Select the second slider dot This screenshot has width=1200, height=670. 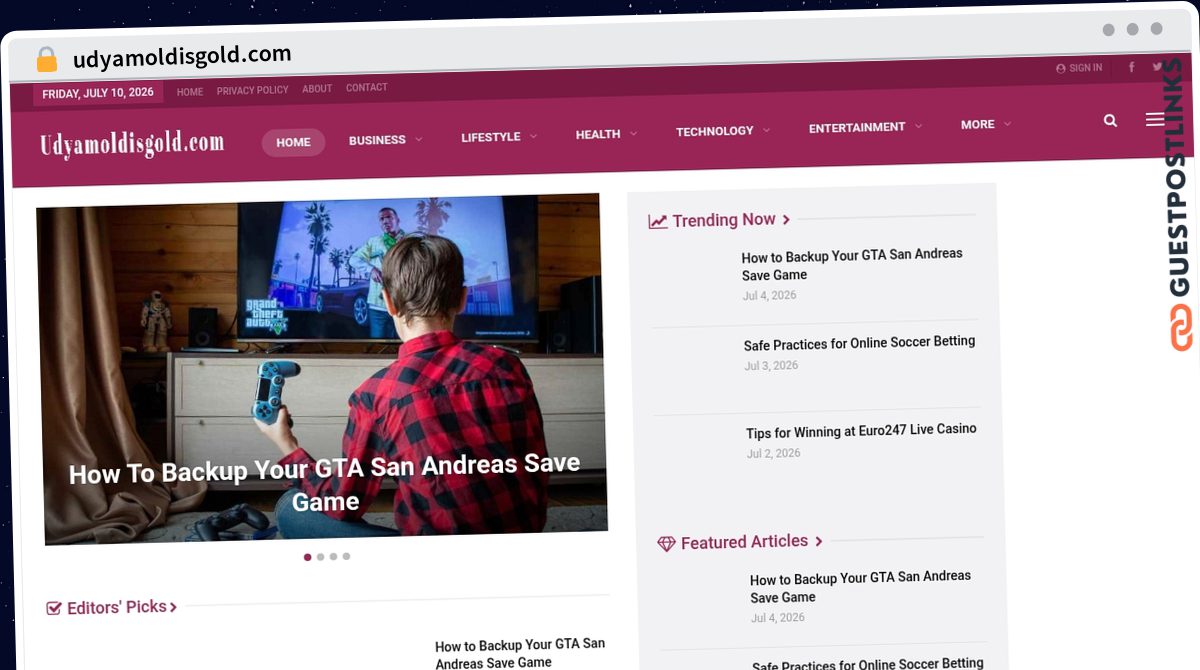(320, 557)
